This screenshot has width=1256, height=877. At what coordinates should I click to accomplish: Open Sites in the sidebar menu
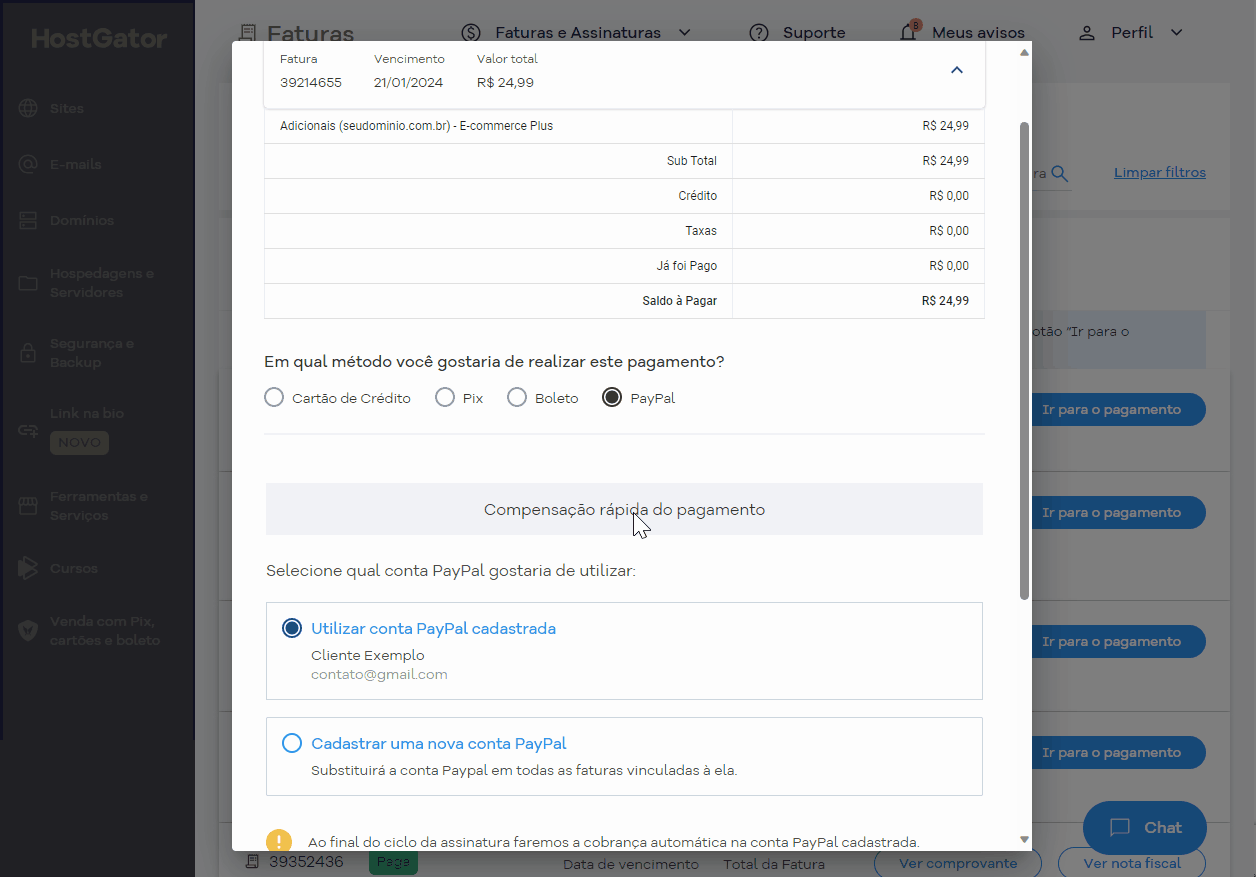pyautogui.click(x=67, y=108)
